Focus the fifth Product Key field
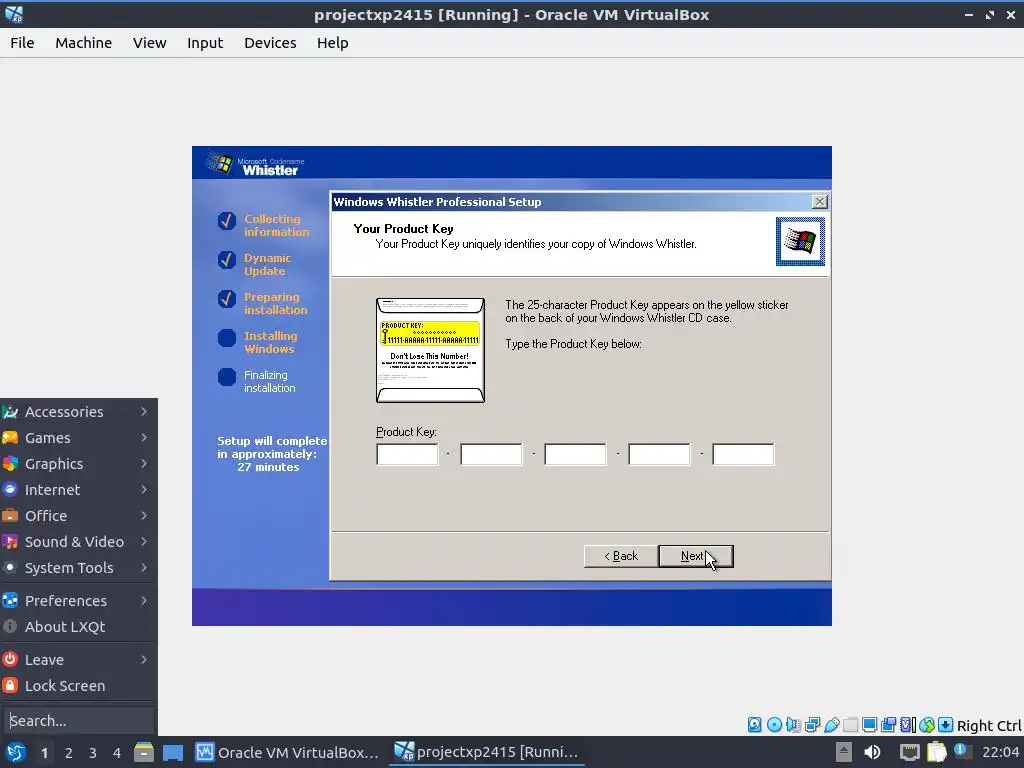 [x=743, y=454]
